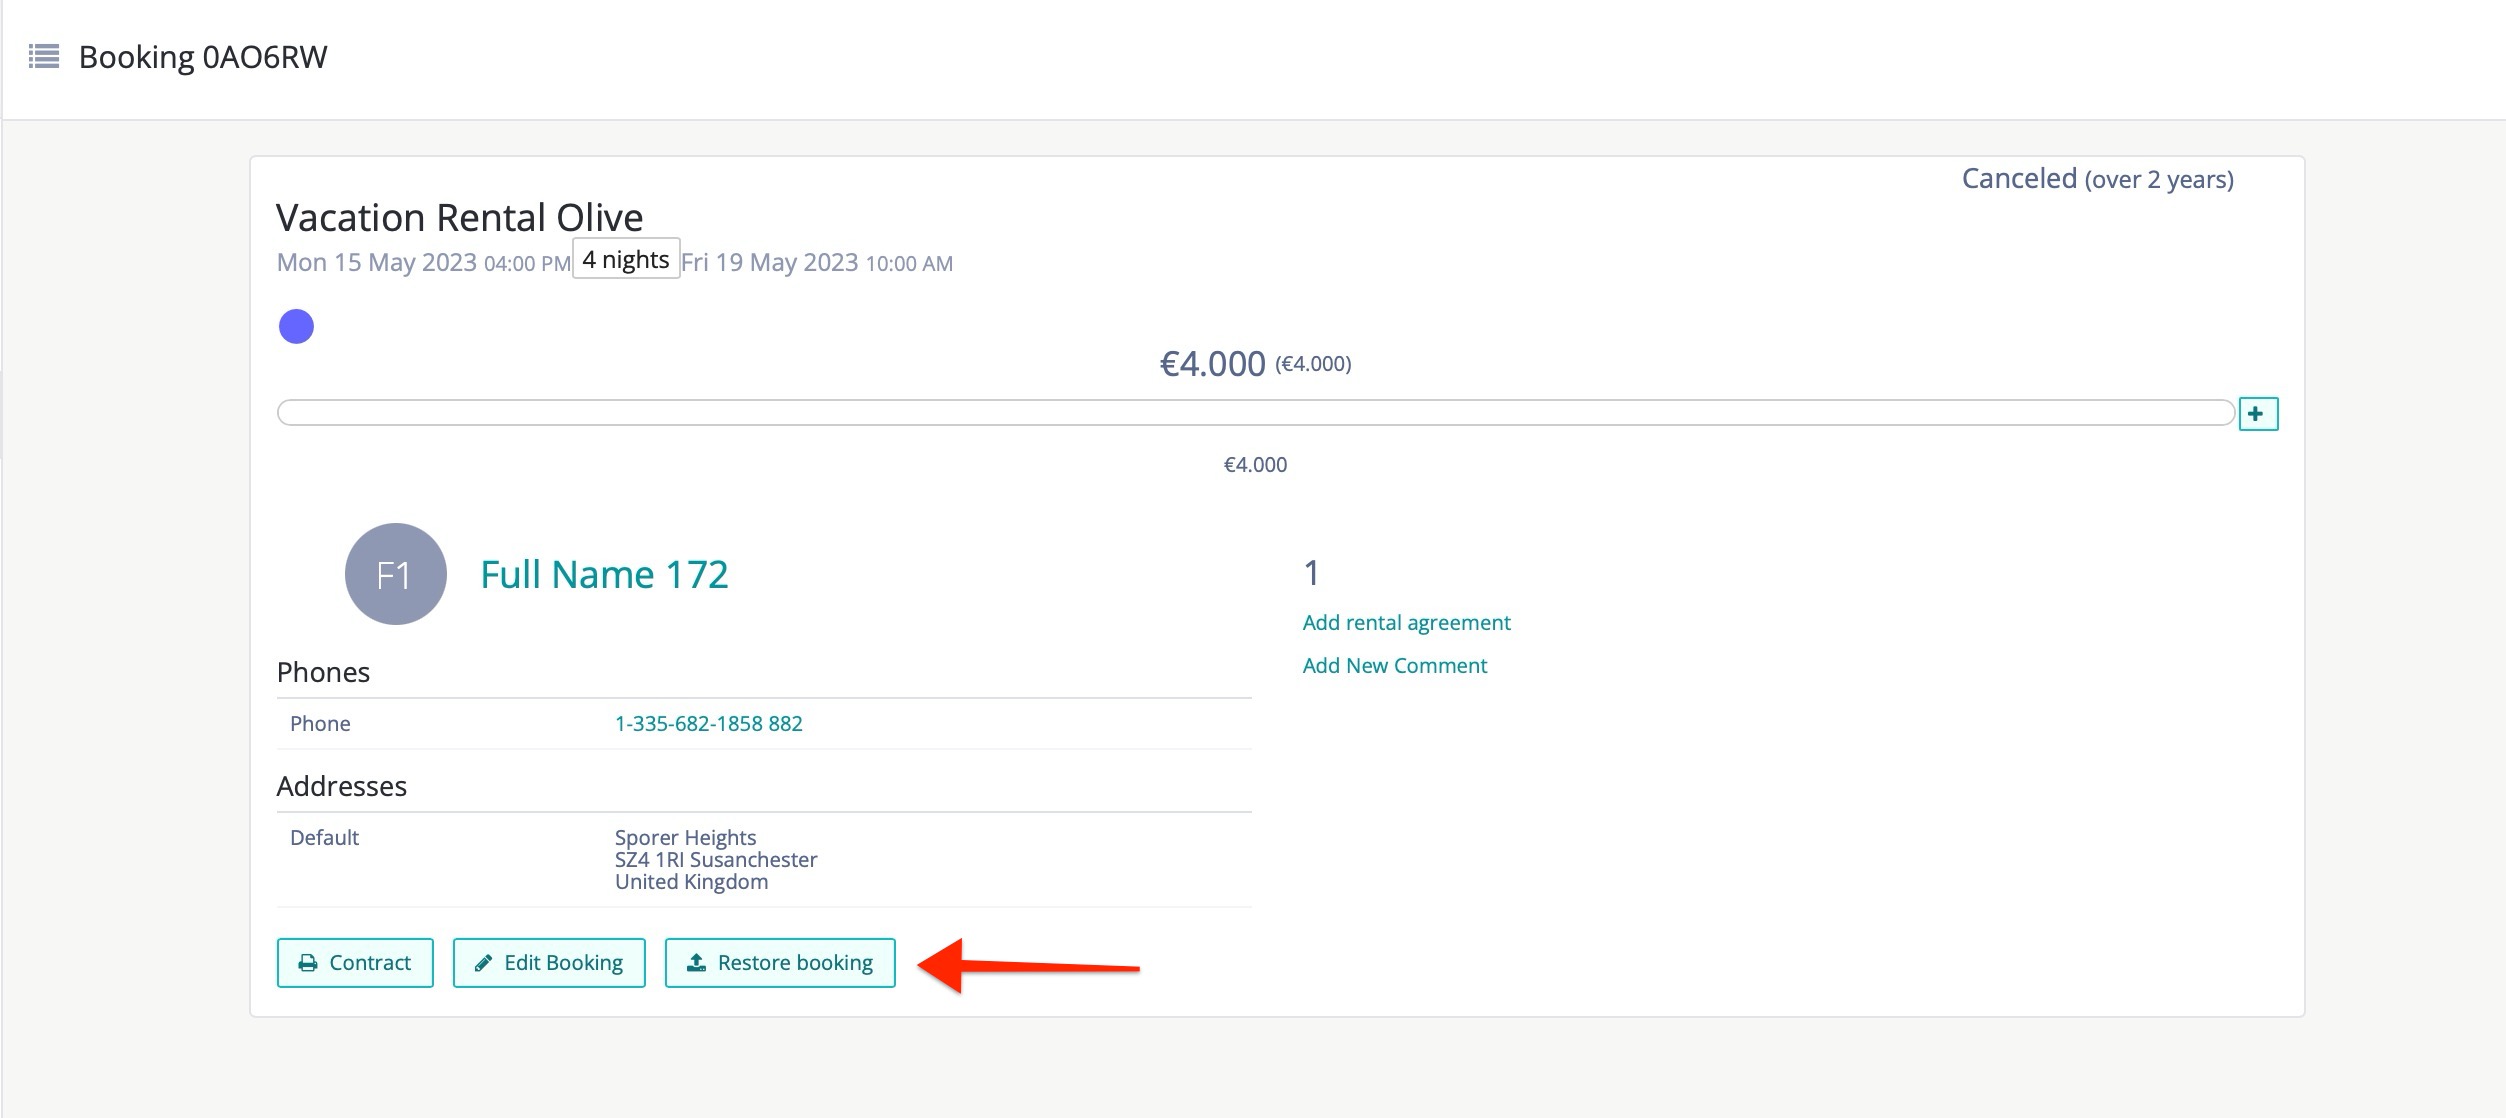Click the printer icon on the Contract button
The width and height of the screenshot is (2506, 1118).
pos(308,962)
